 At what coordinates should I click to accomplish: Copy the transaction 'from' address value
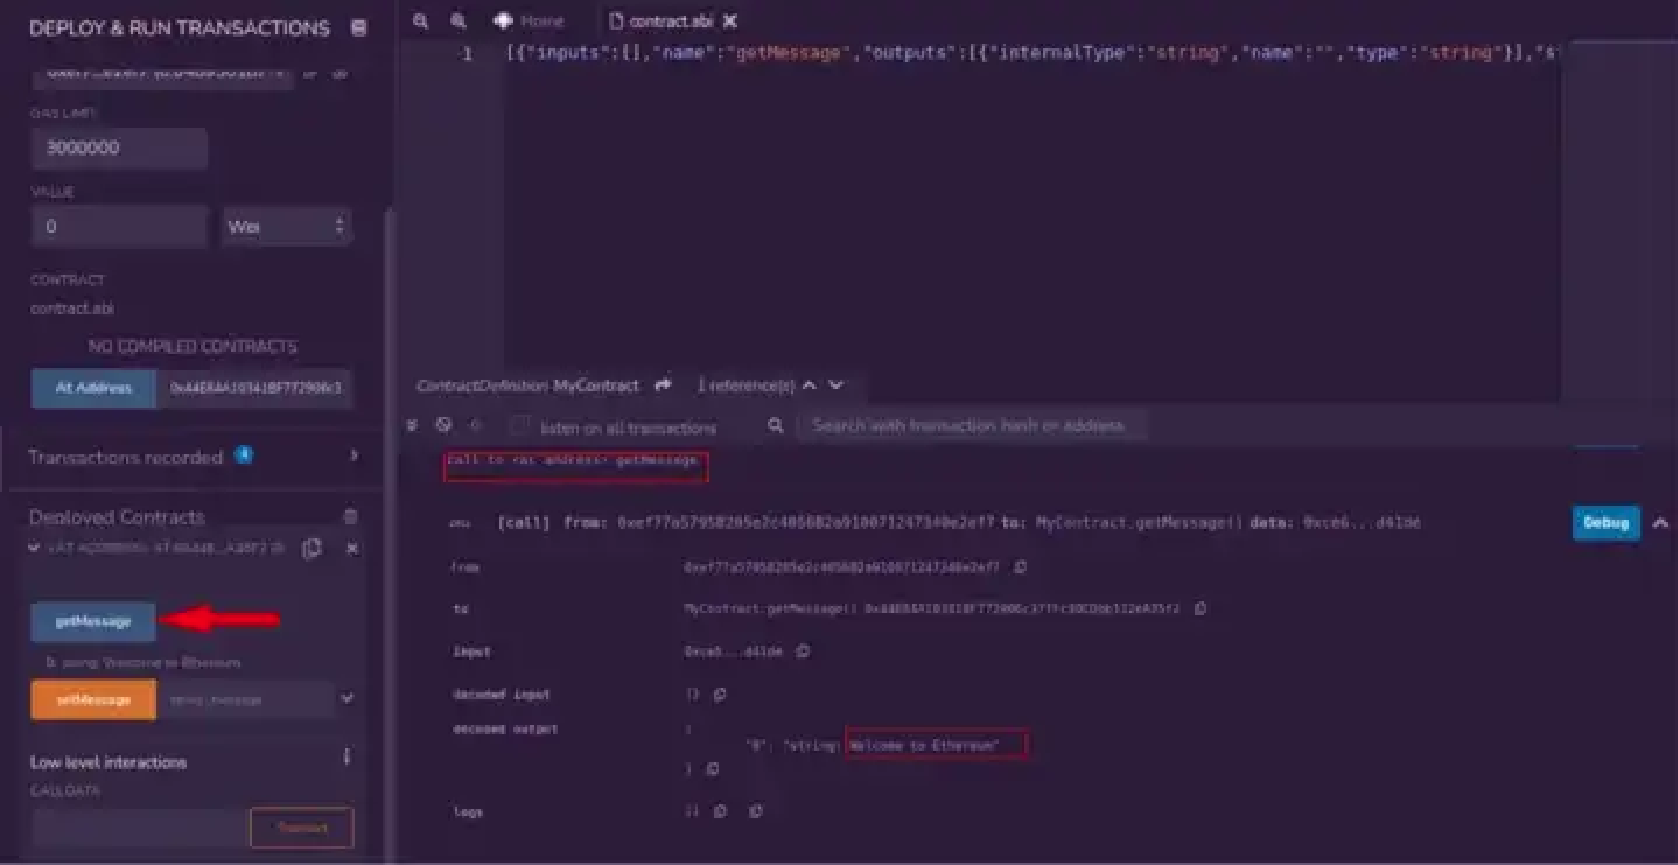1021,567
